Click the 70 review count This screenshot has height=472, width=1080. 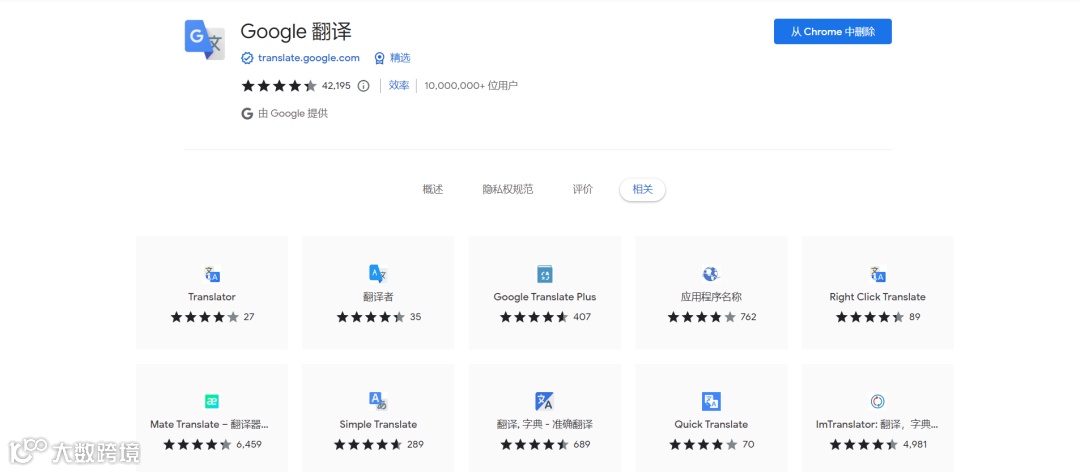tap(748, 444)
